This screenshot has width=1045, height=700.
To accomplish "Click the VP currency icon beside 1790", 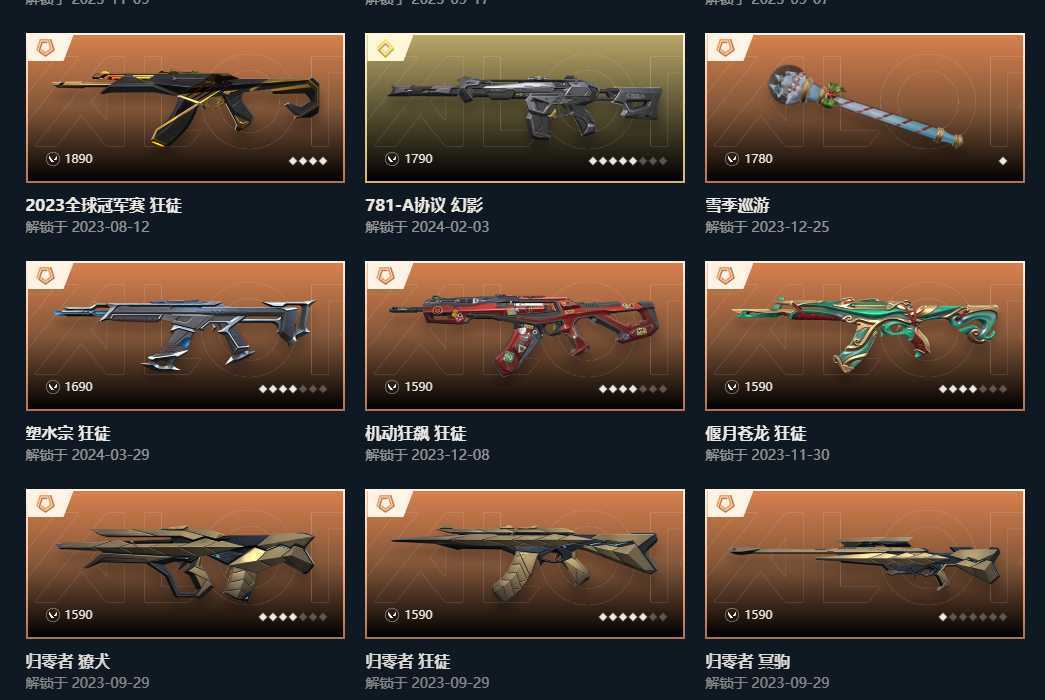I will pos(392,159).
